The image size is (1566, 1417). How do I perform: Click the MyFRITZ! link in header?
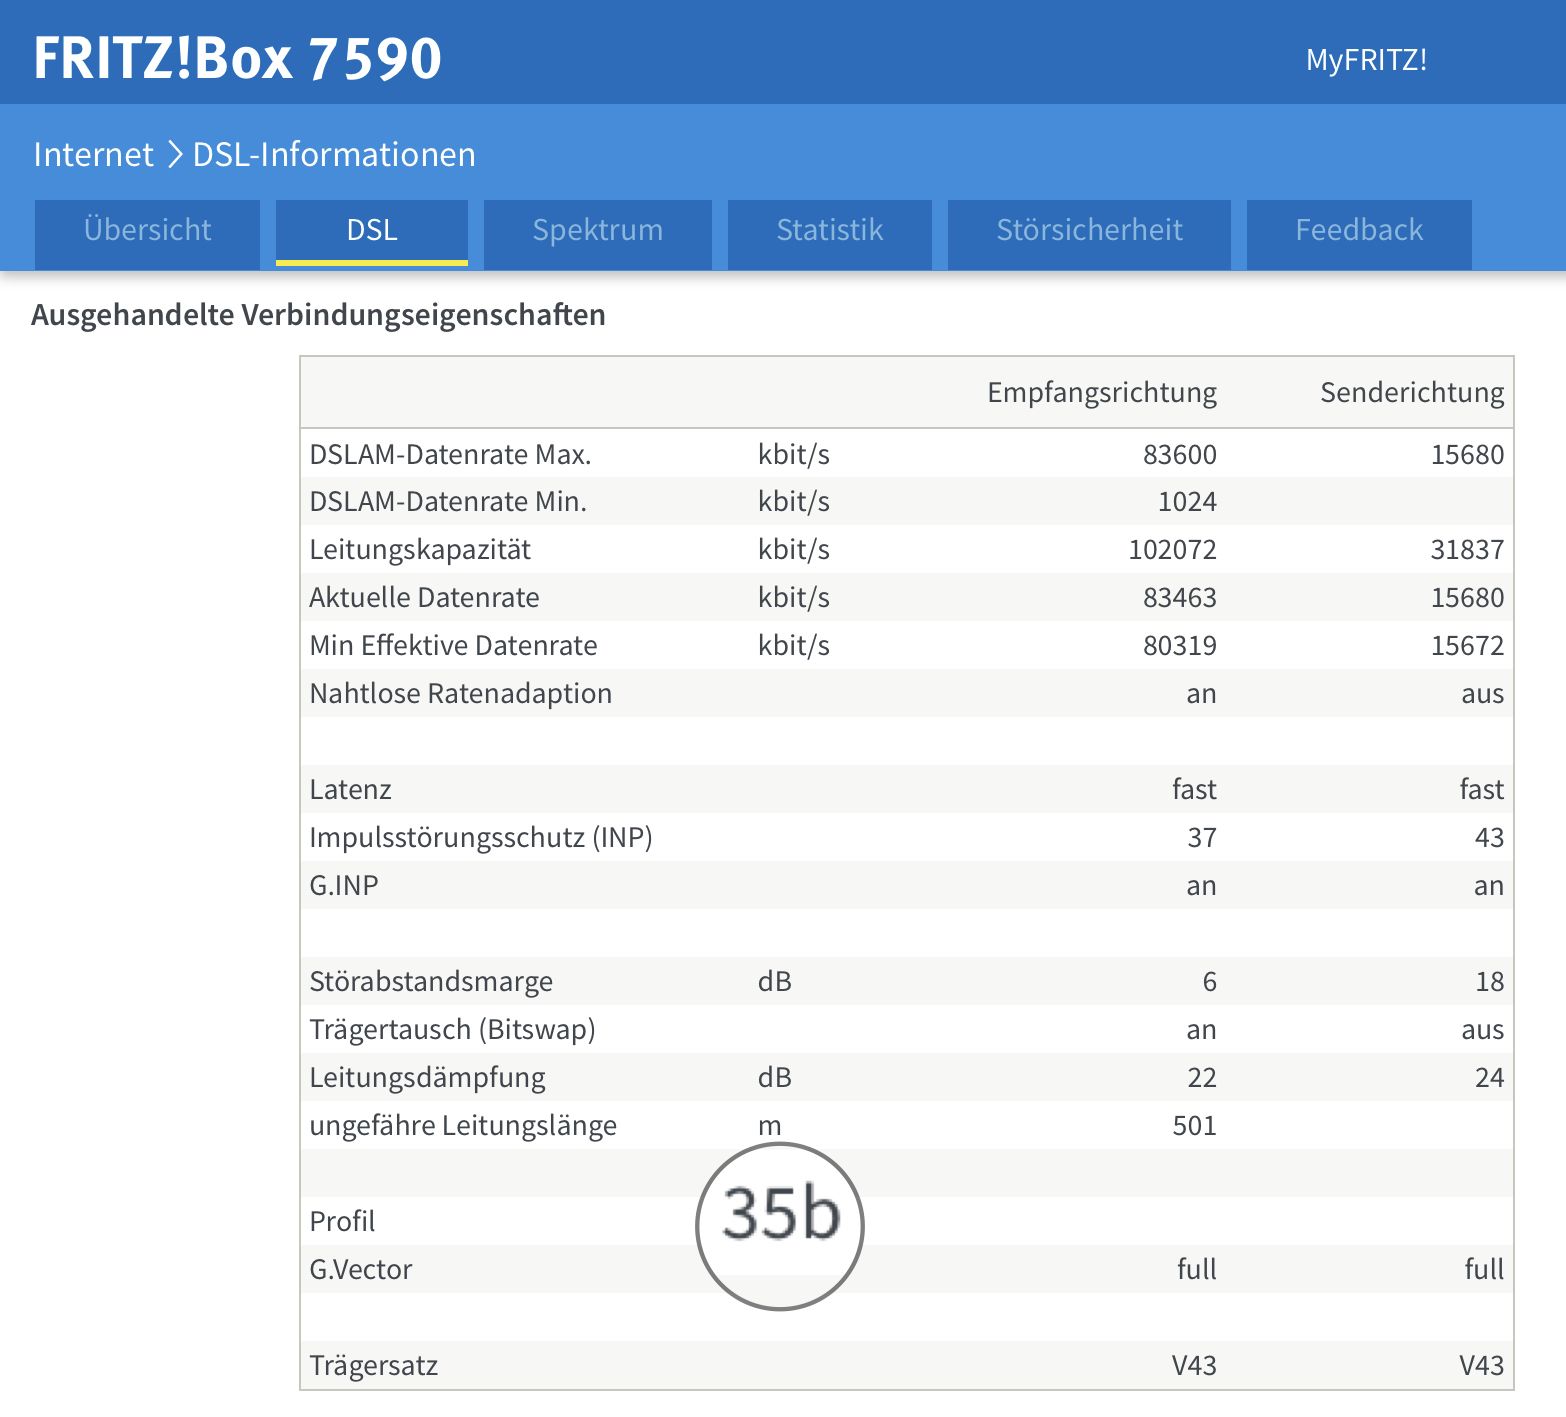[x=1365, y=60]
